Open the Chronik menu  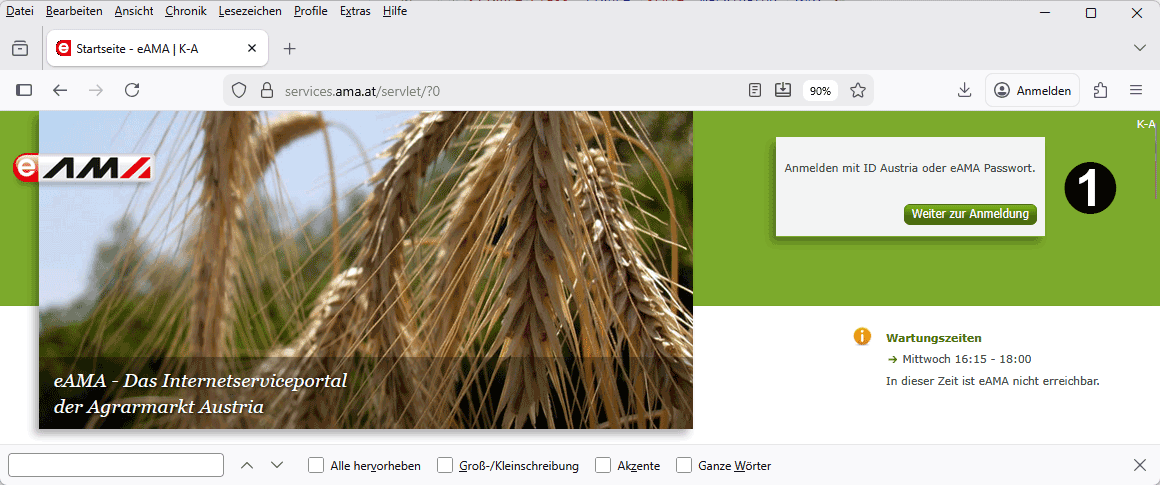[x=186, y=11]
